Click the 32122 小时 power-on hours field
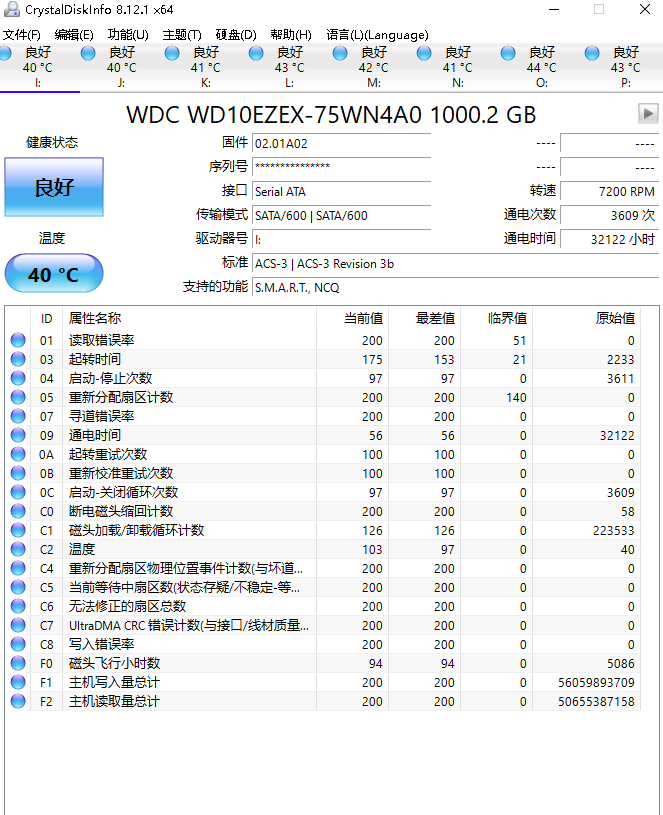 click(x=609, y=239)
